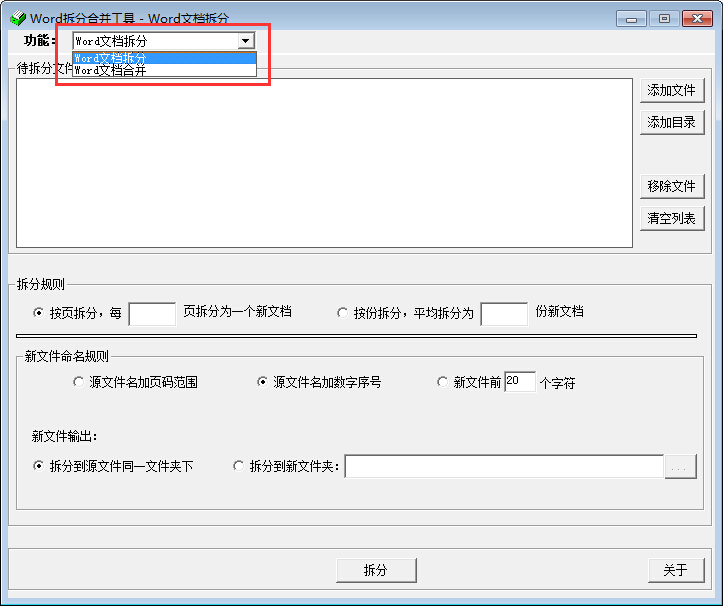Select the 按份拆分 radio button

coord(342,313)
